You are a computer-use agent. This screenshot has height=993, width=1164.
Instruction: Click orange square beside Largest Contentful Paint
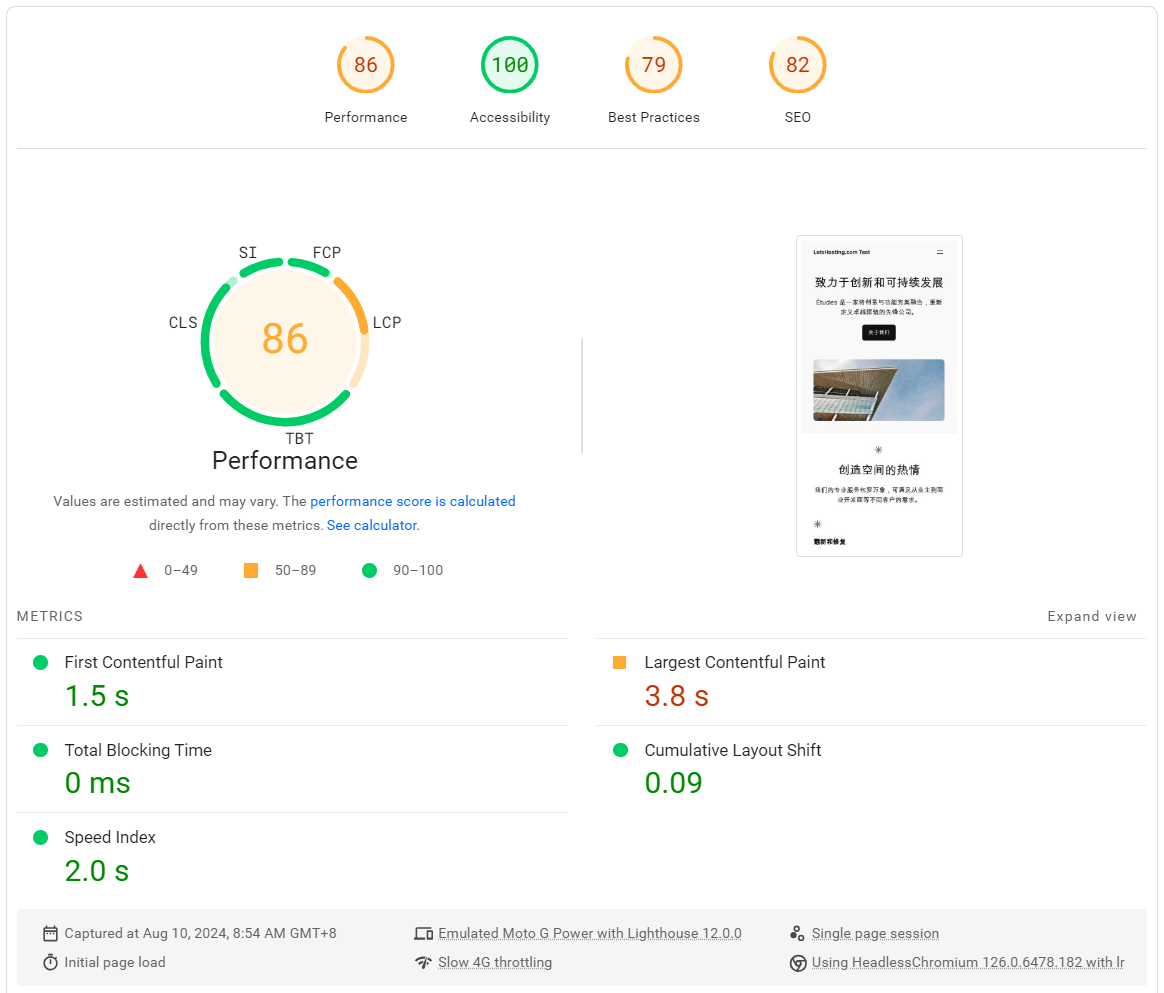[620, 663]
